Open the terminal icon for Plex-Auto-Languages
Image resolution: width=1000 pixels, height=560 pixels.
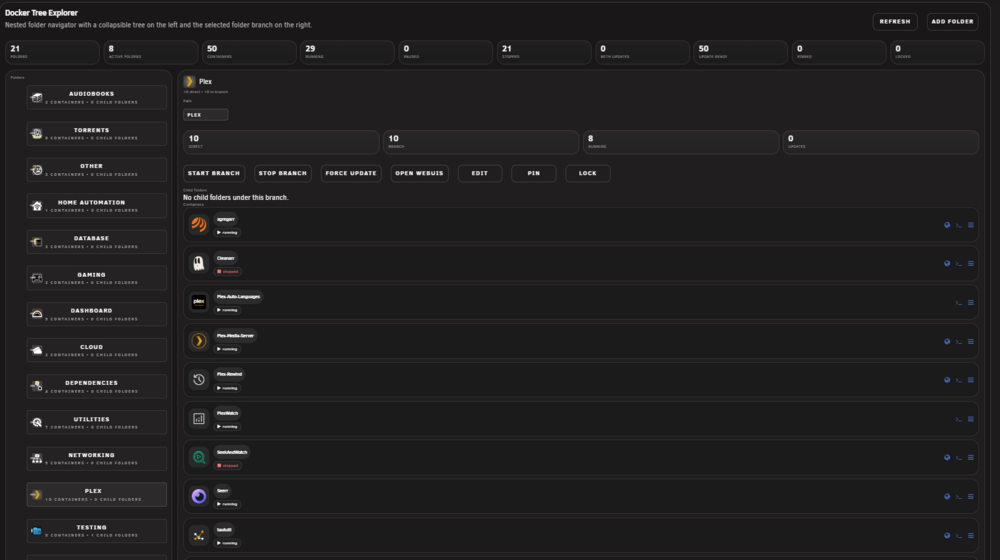click(x=959, y=302)
